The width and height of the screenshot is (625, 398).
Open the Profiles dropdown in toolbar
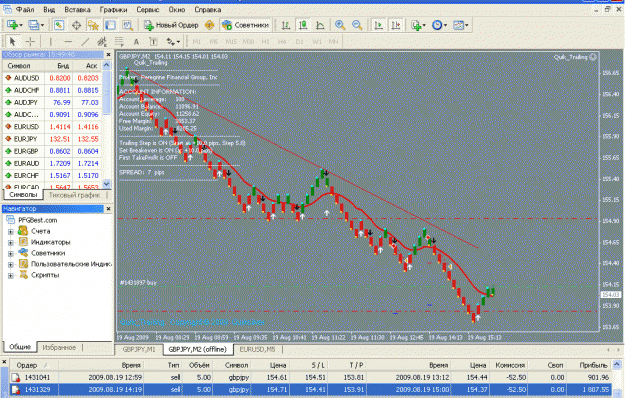[35, 25]
